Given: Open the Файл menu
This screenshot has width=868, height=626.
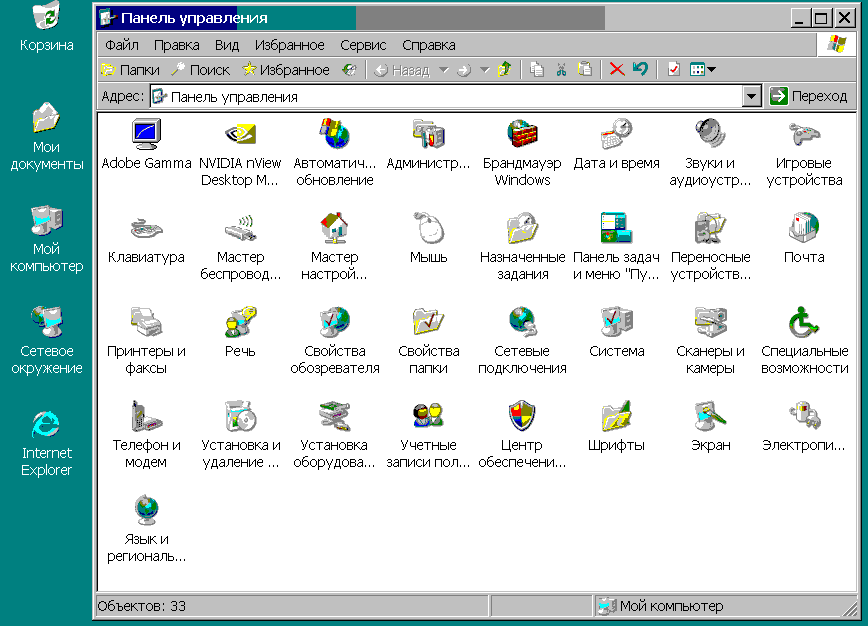Looking at the screenshot, I should [x=122, y=45].
